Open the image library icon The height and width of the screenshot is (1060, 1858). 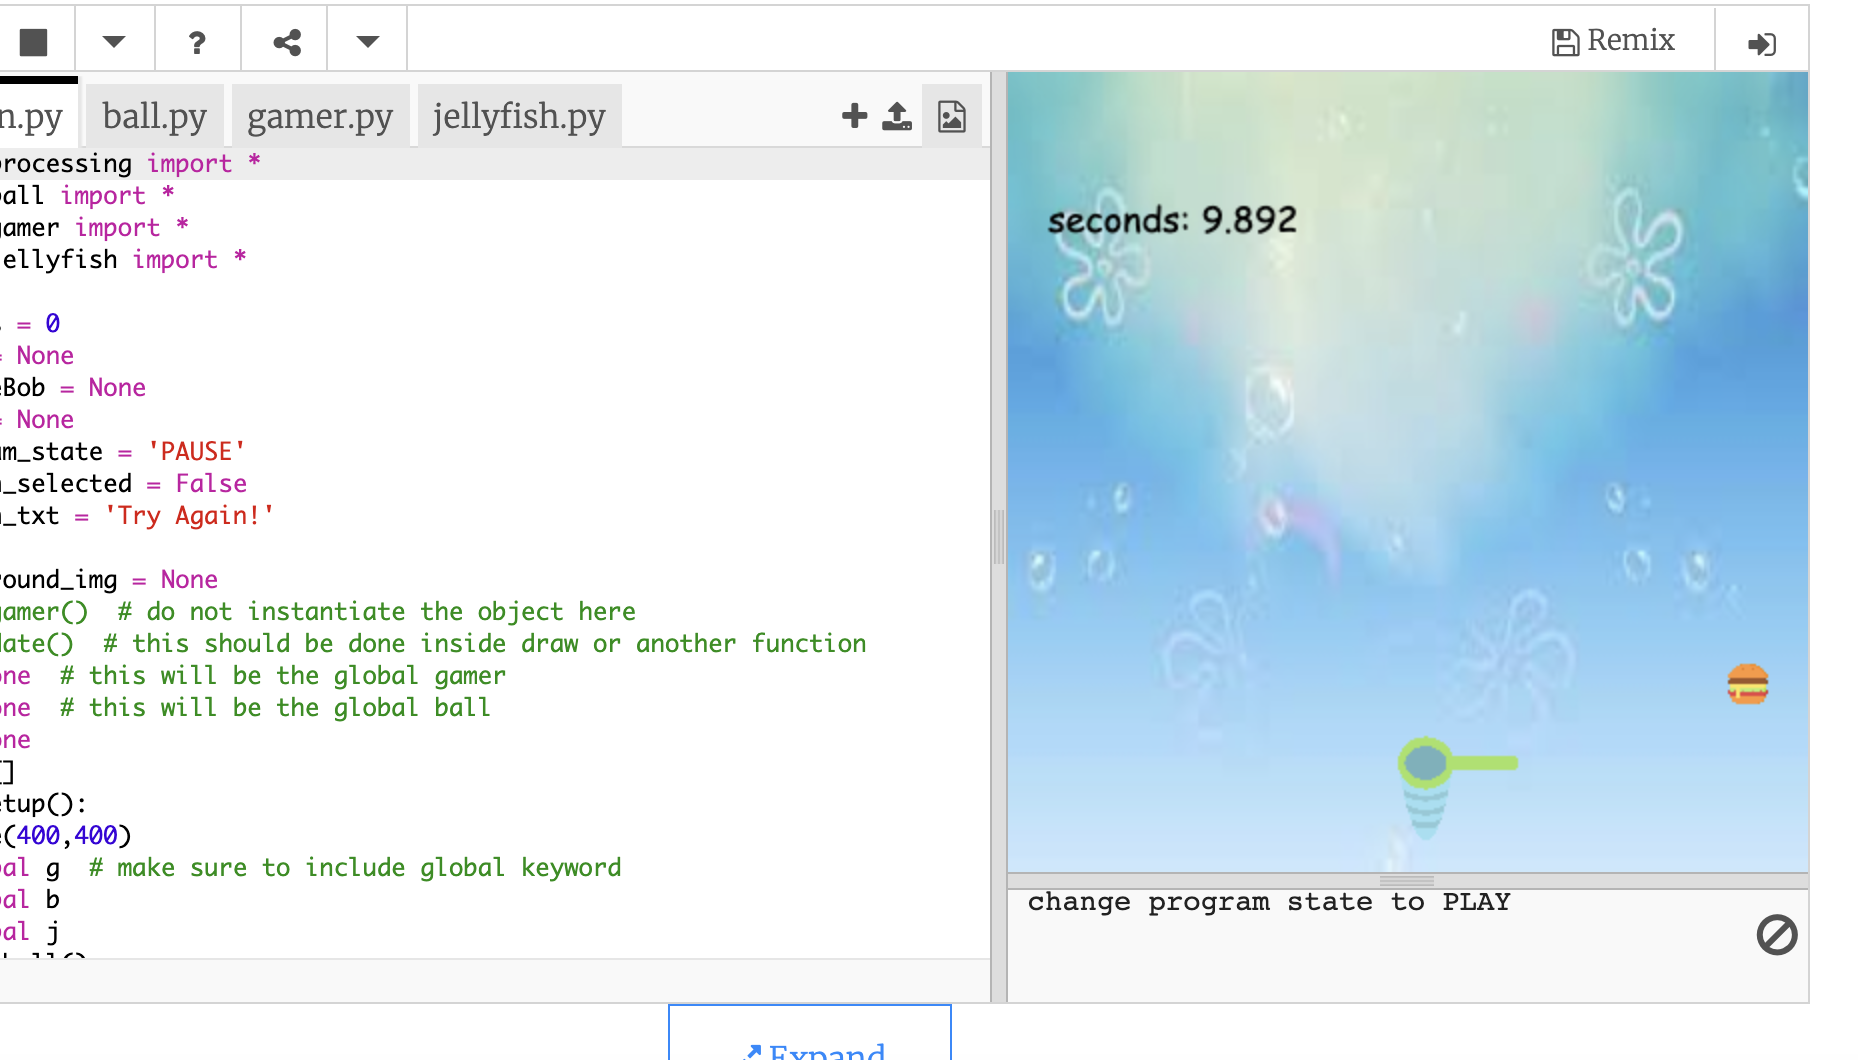951,117
